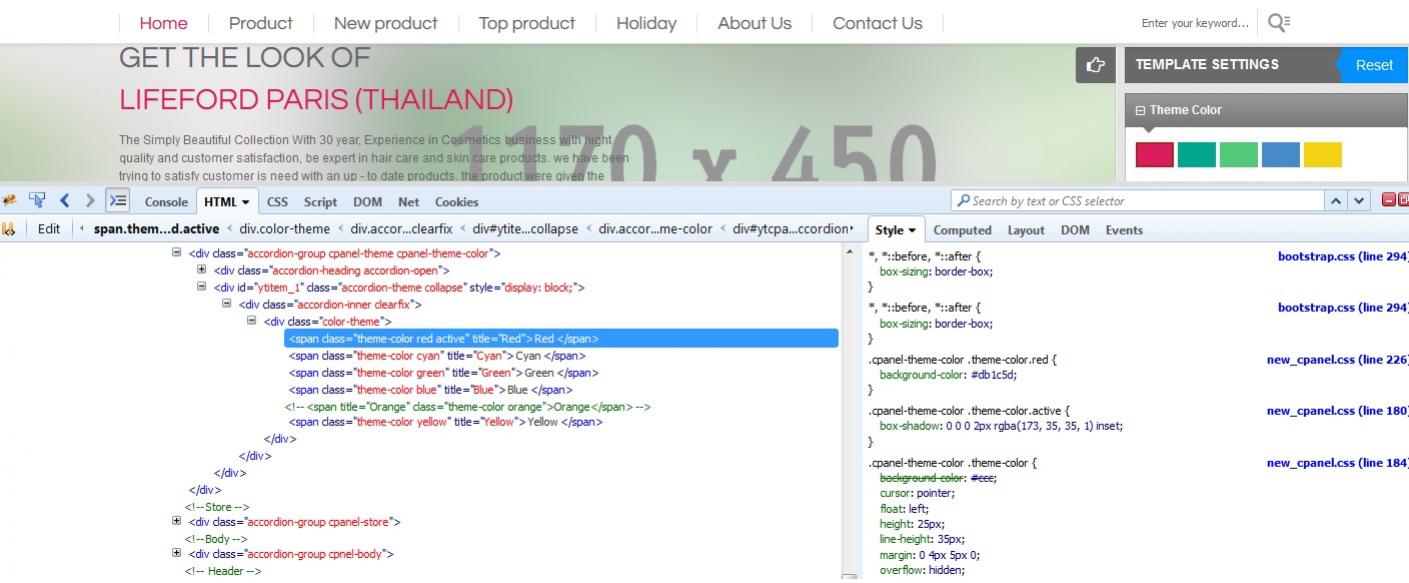The height and width of the screenshot is (583, 1409).
Task: Pick the green theme color swatch
Action: click(1239, 155)
